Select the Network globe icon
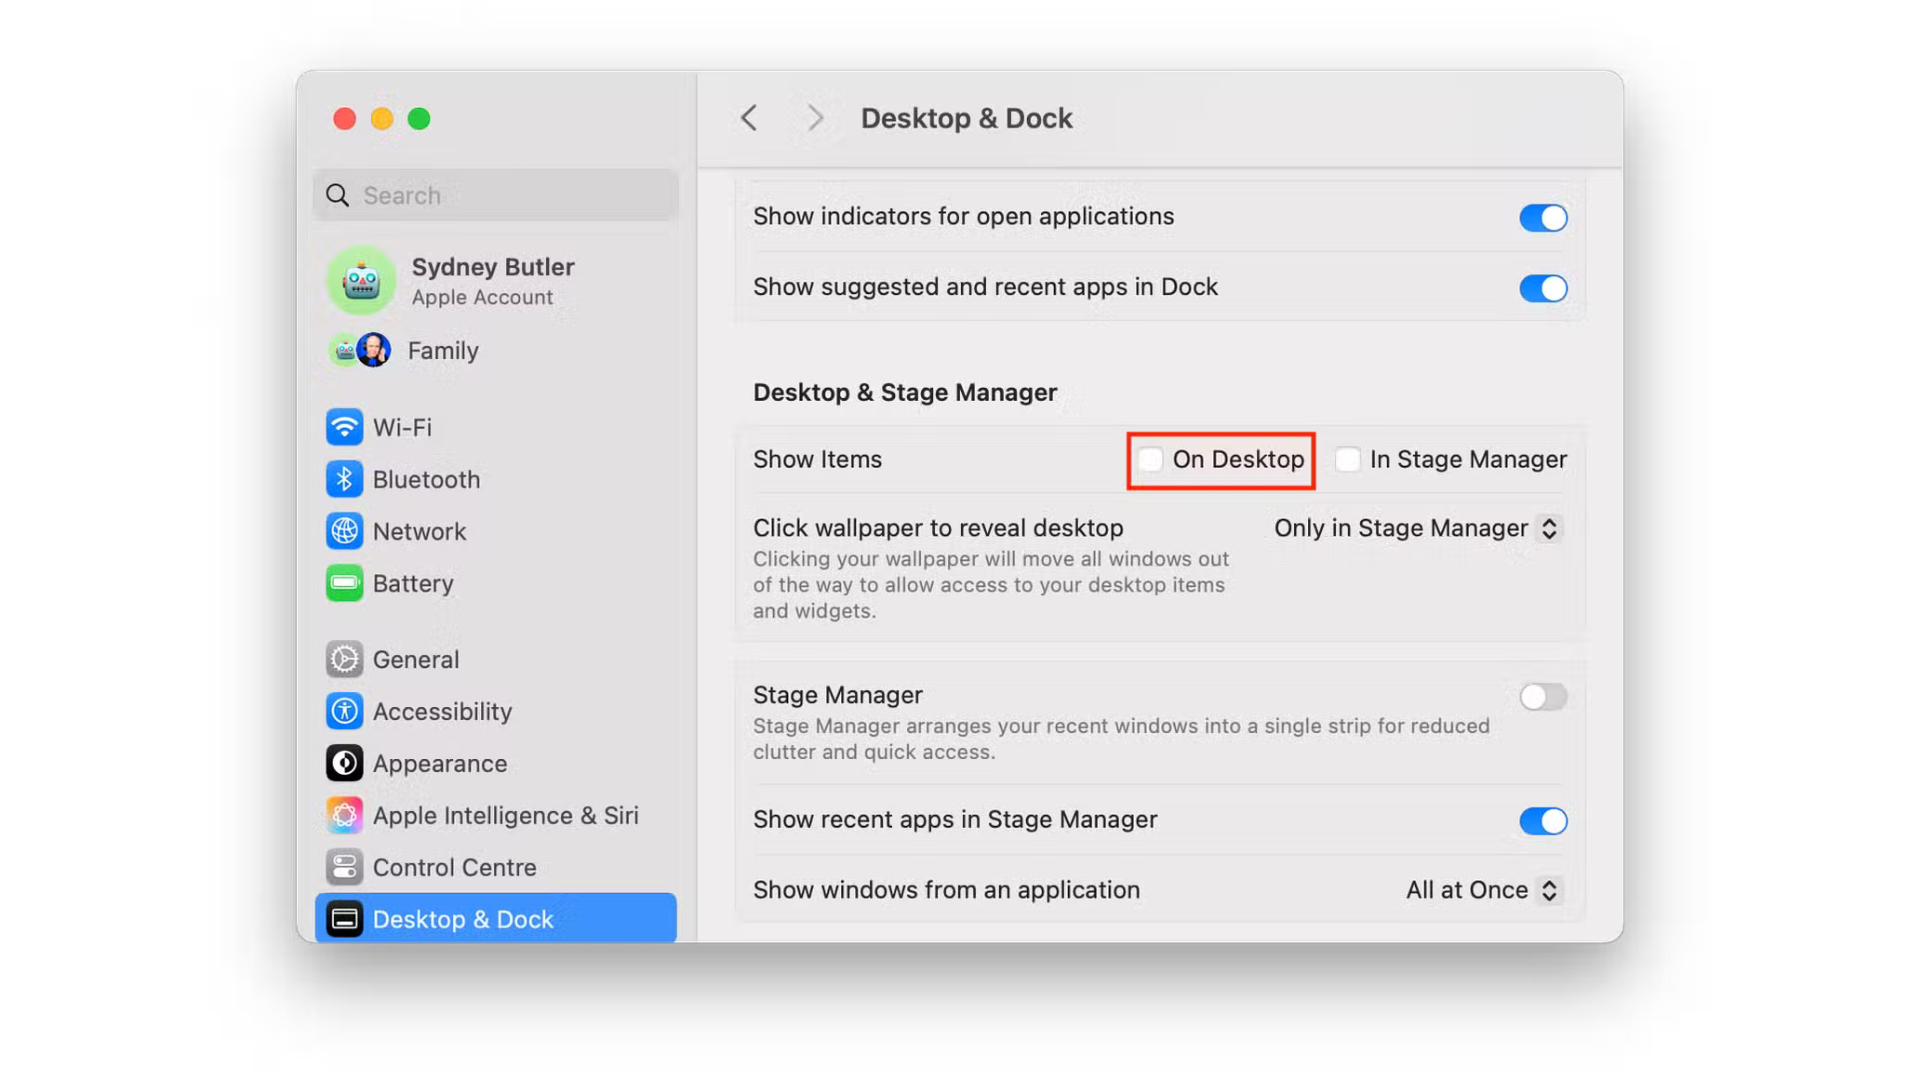Screen dimensions: 1920x1080 pos(344,531)
